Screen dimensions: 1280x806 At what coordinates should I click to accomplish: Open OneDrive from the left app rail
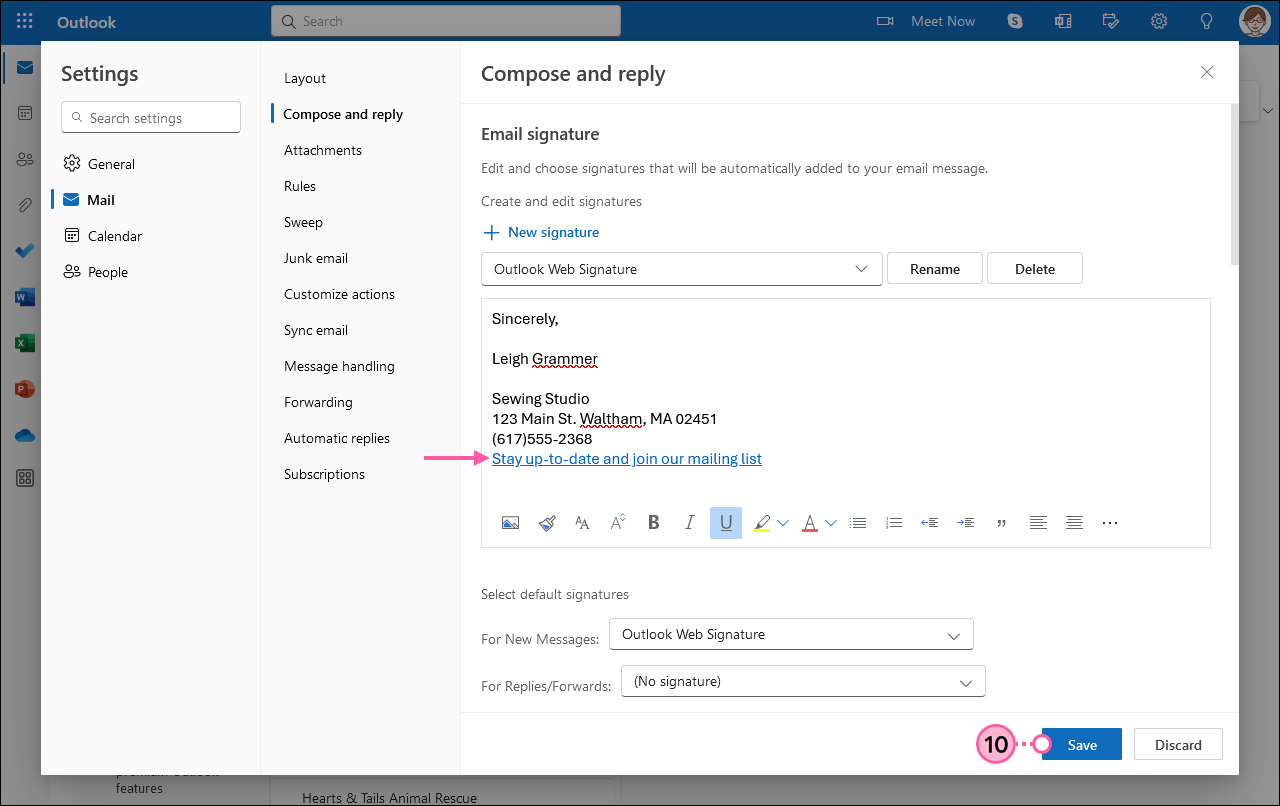click(25, 435)
